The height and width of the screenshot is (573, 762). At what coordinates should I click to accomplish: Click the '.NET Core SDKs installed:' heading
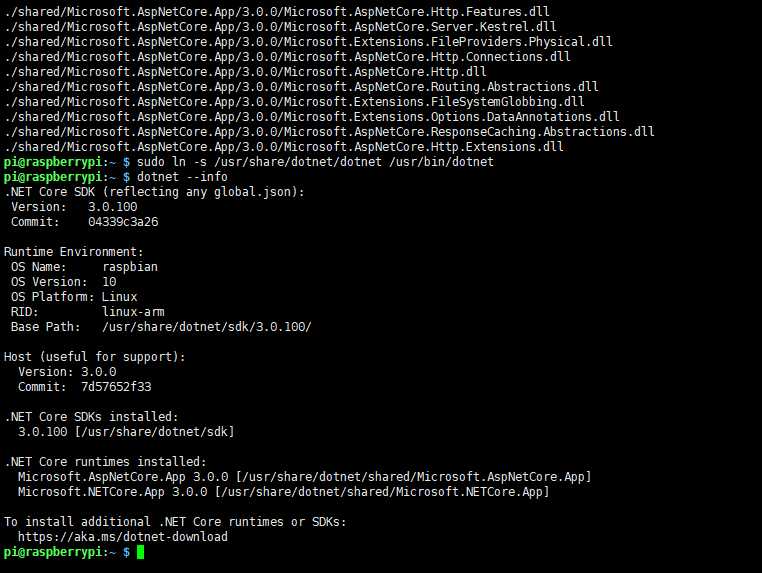coord(91,417)
